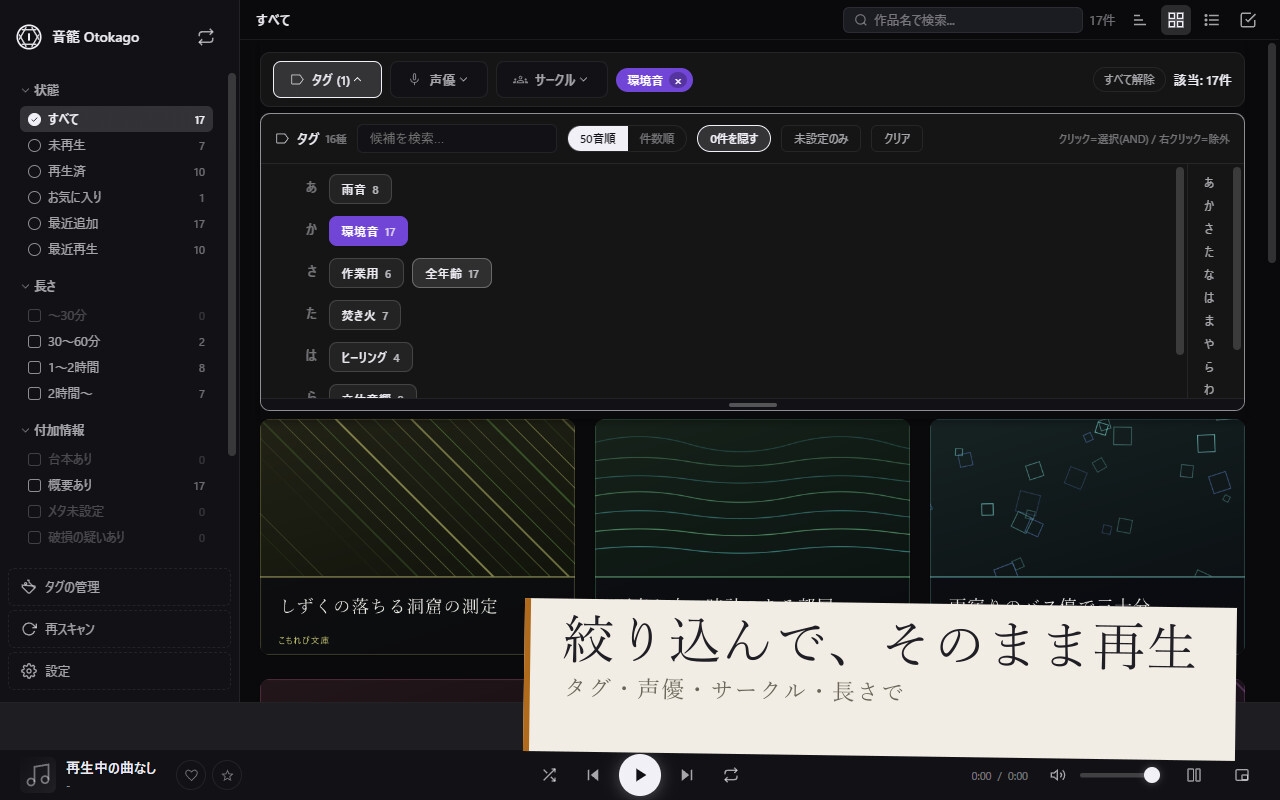Select the 未再生 status filter
The height and width of the screenshot is (800, 1280).
(116, 145)
